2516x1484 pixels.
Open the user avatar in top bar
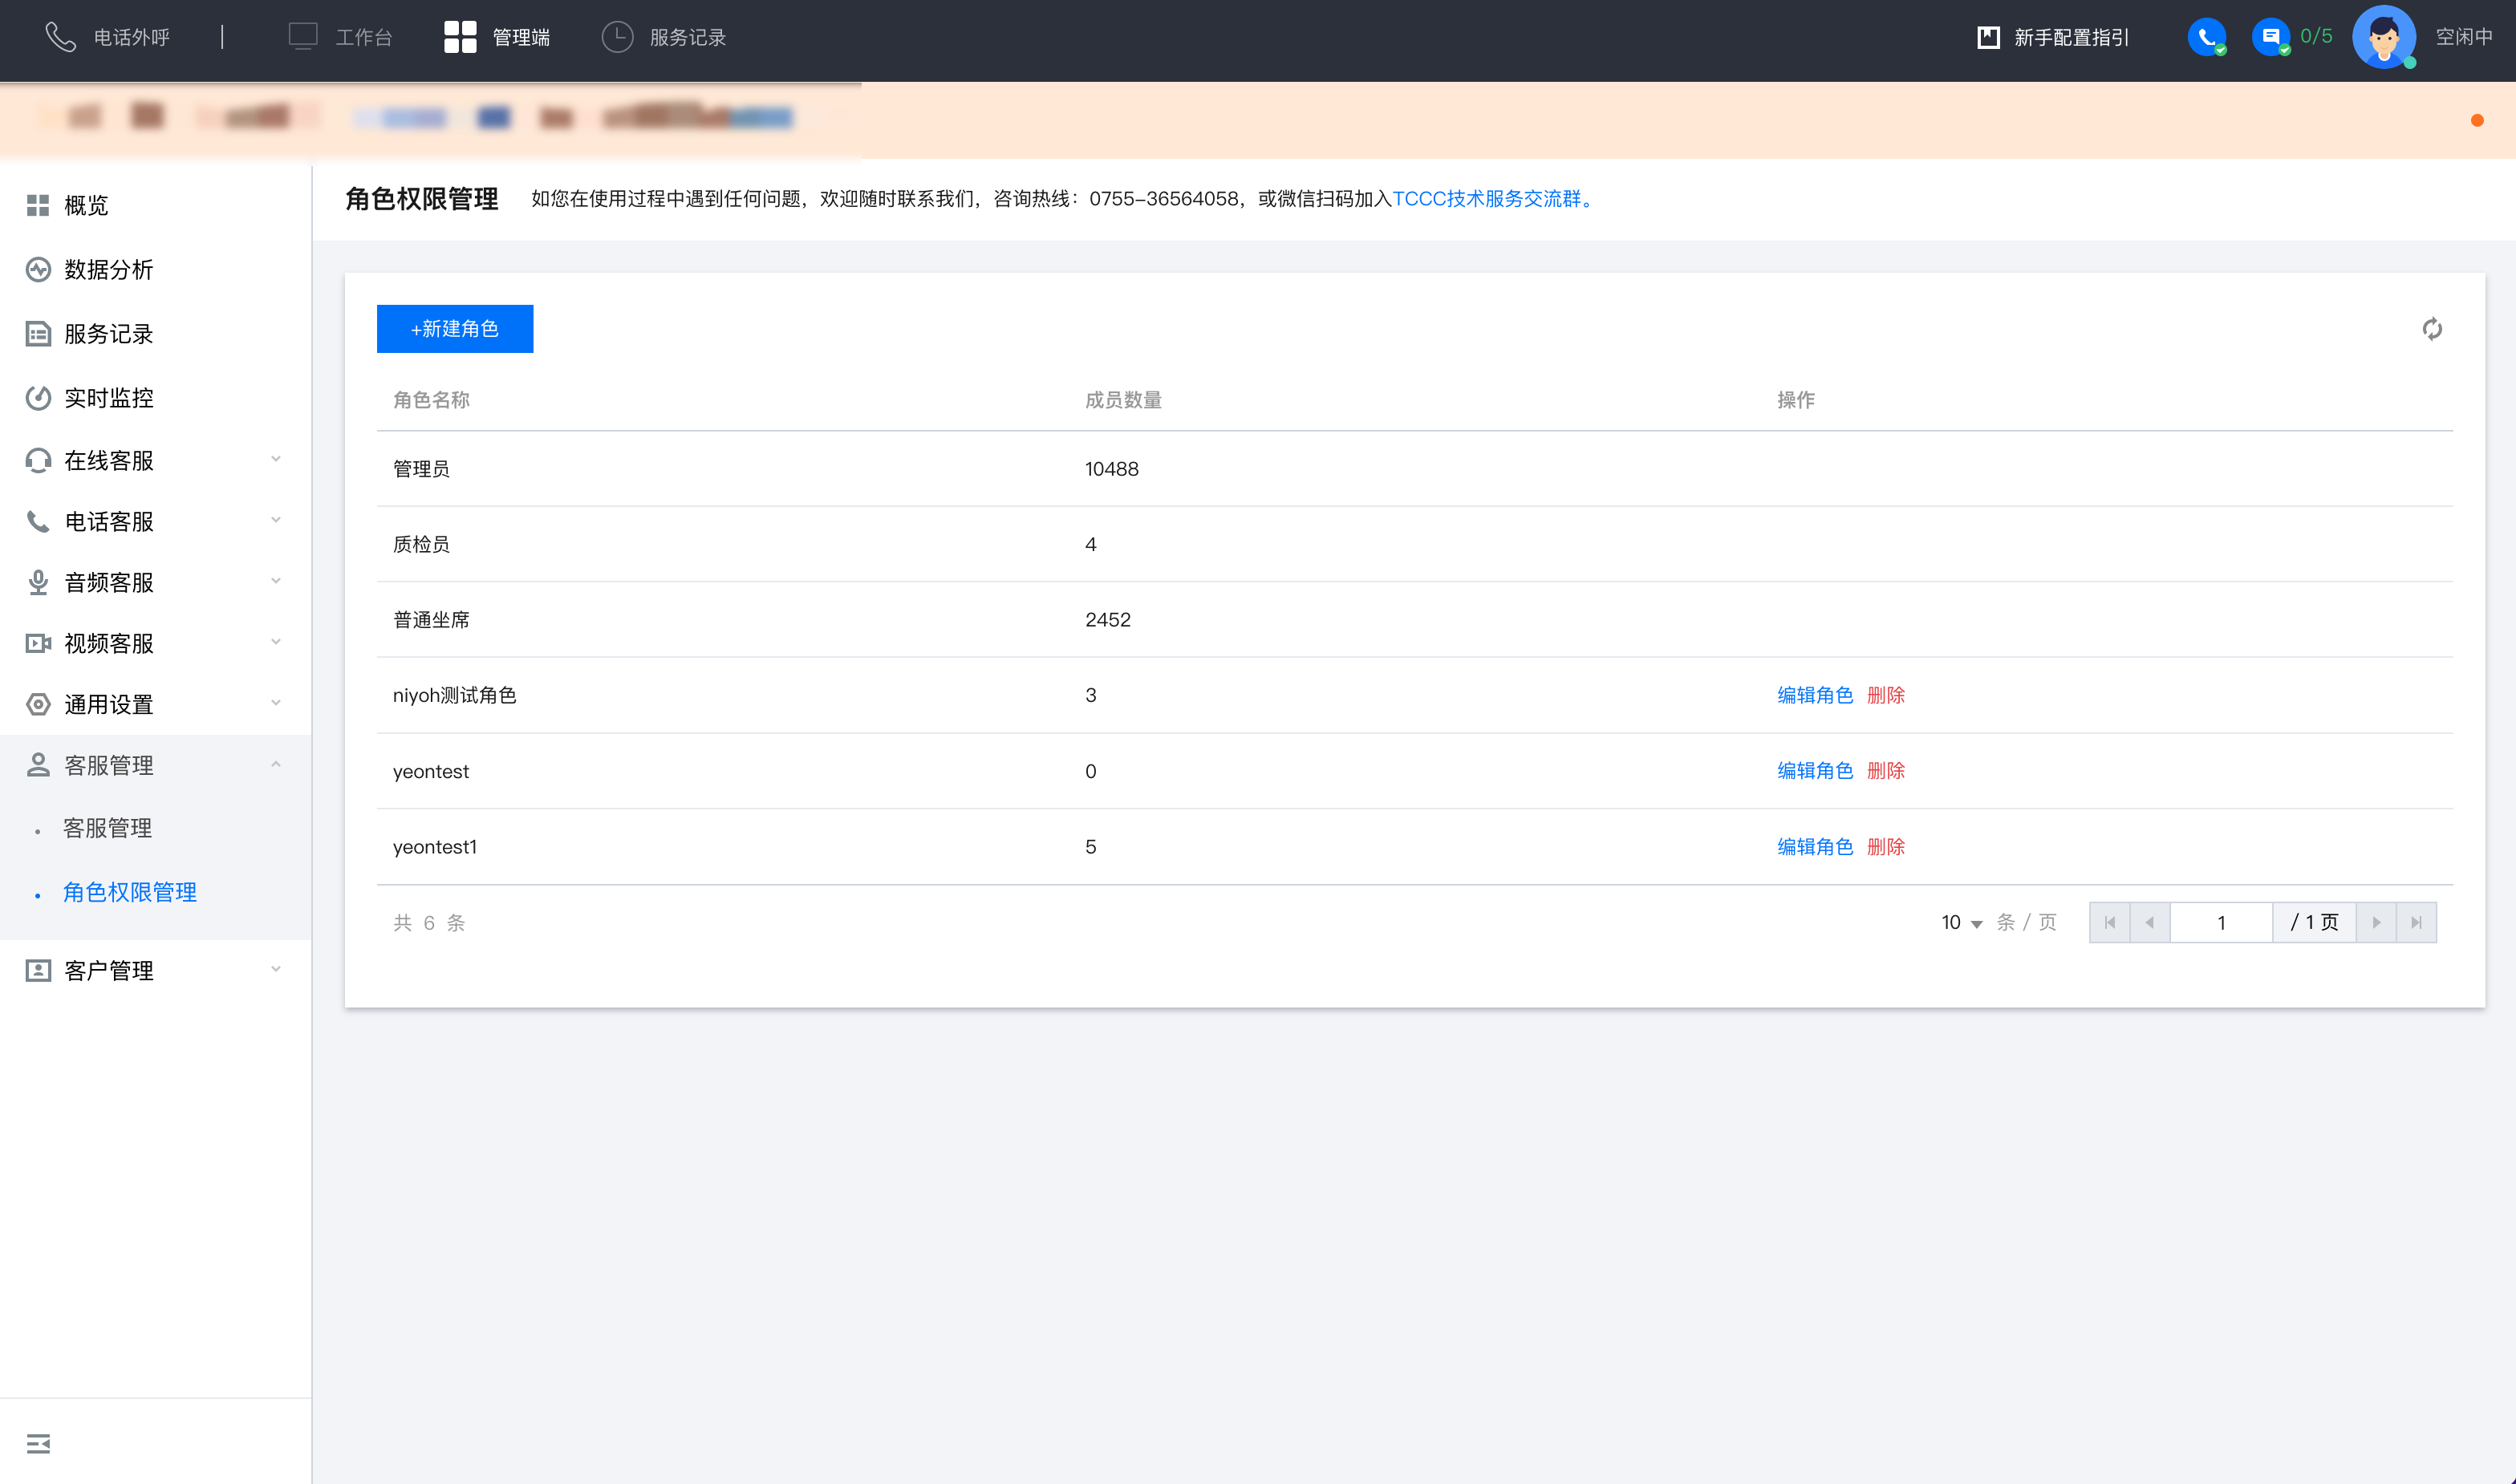pos(2383,37)
